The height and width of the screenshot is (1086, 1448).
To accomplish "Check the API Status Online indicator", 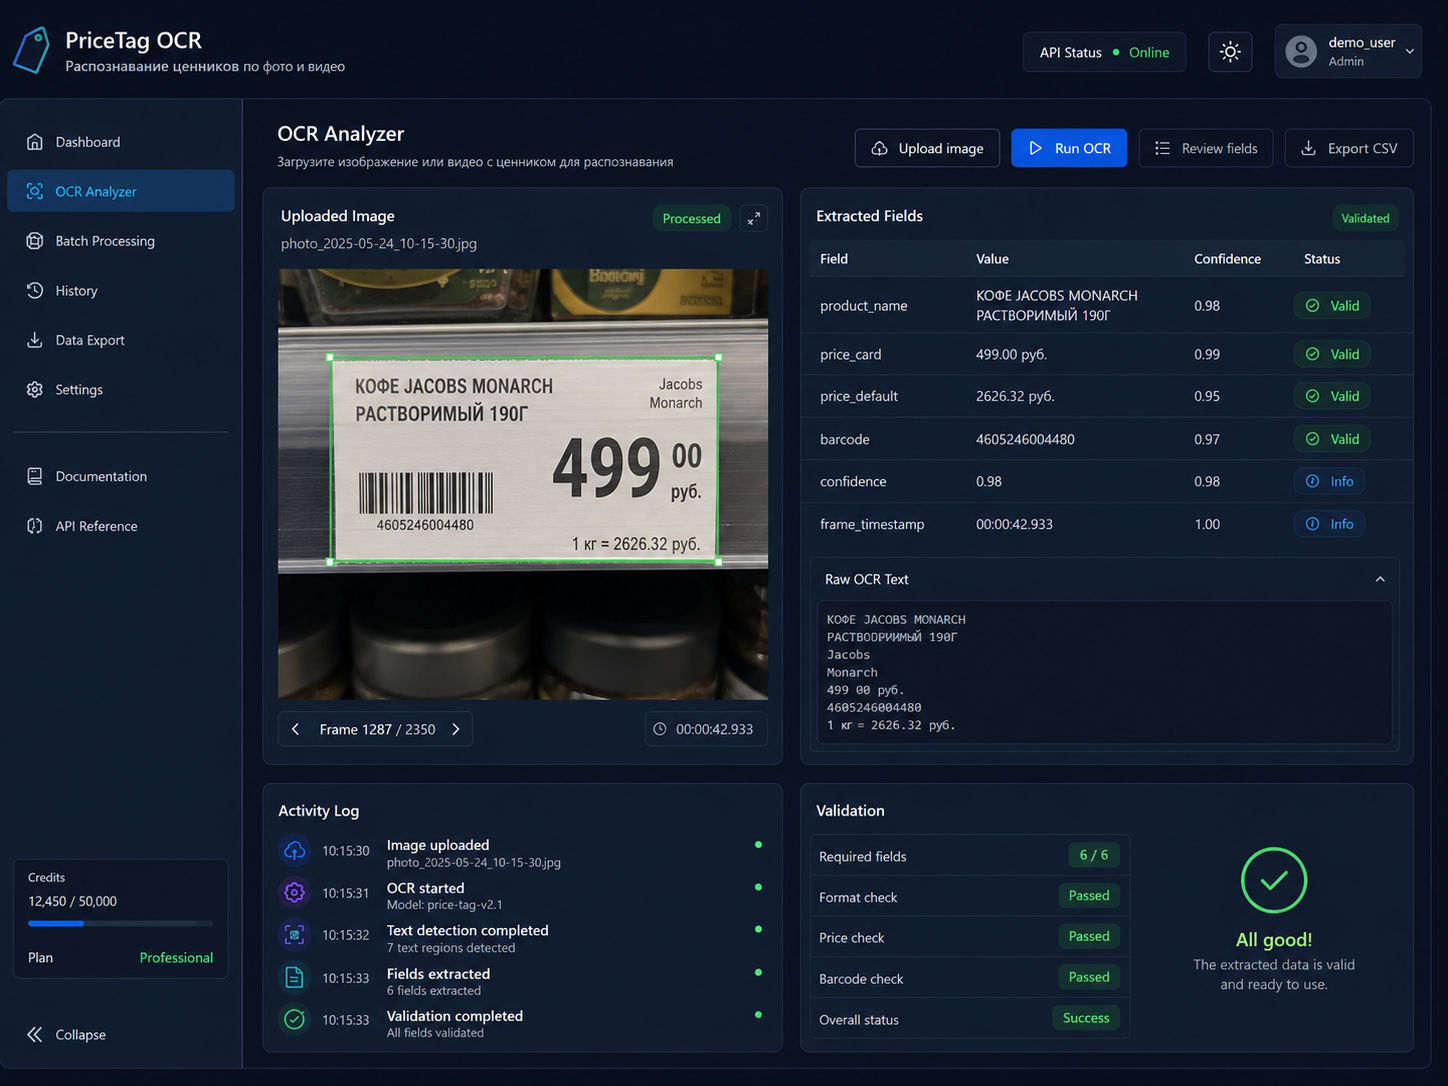I will click(1104, 52).
